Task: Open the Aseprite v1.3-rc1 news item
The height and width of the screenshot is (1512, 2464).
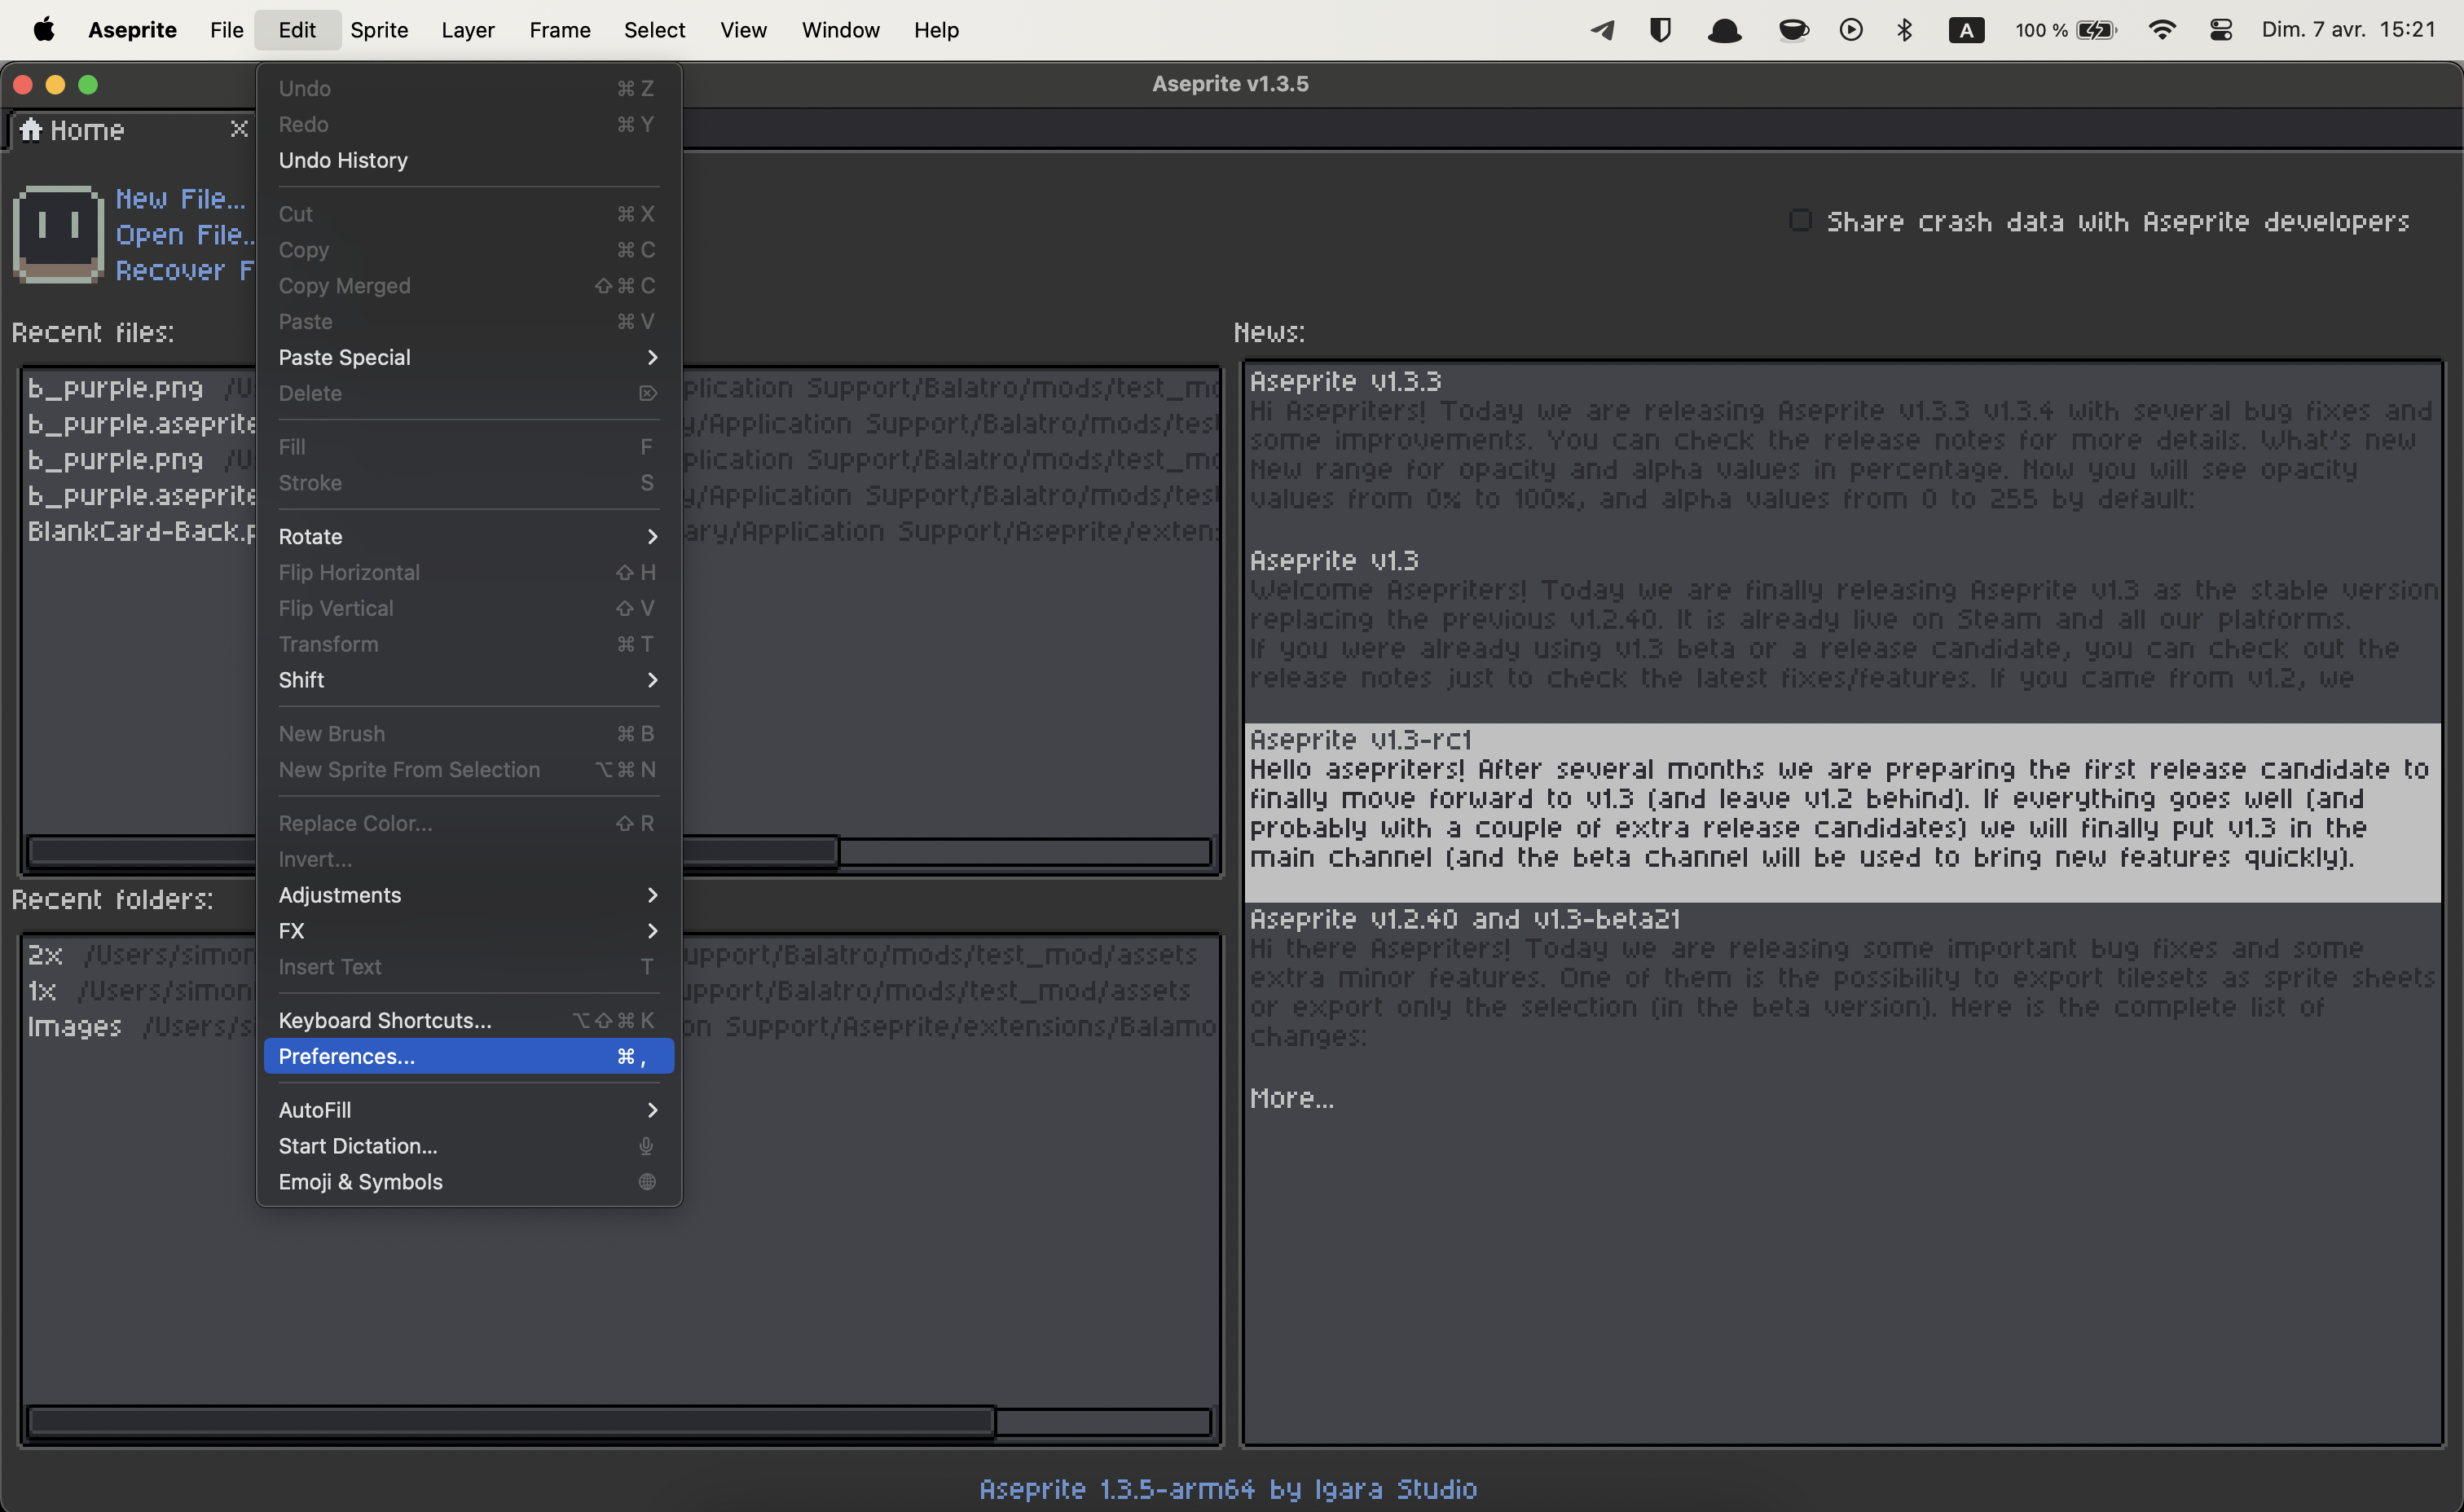Action: [x=1842, y=812]
